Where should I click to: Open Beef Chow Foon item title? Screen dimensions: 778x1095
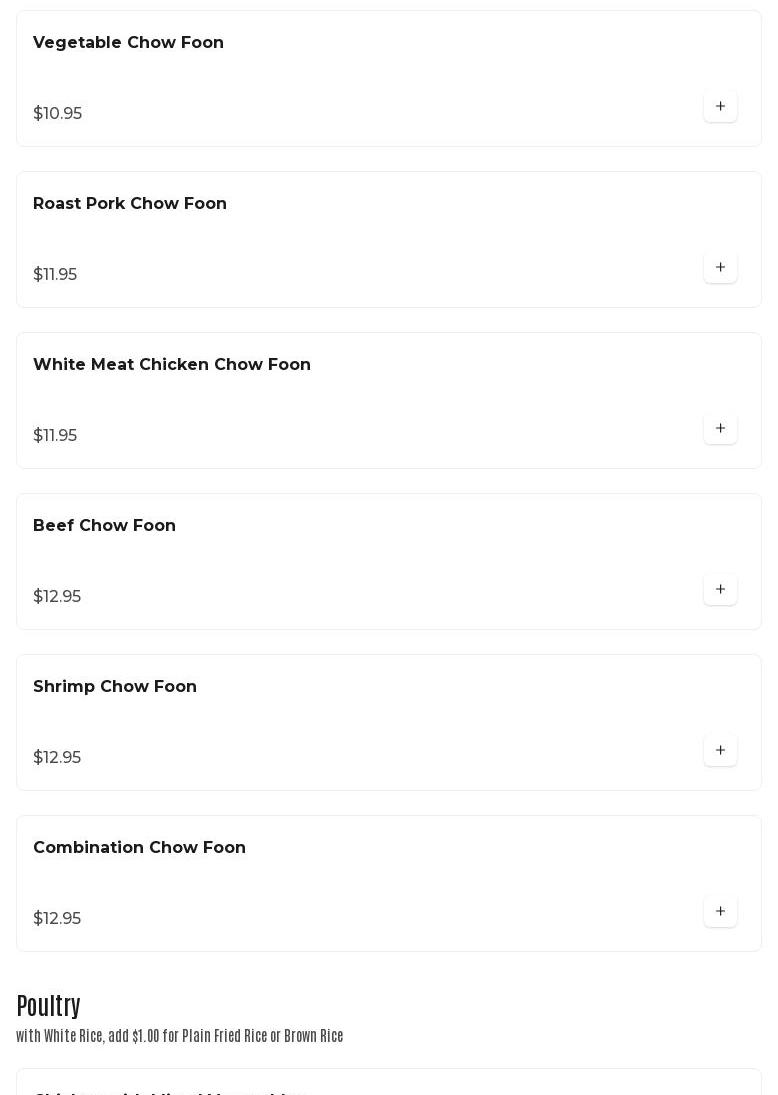[x=104, y=525]
